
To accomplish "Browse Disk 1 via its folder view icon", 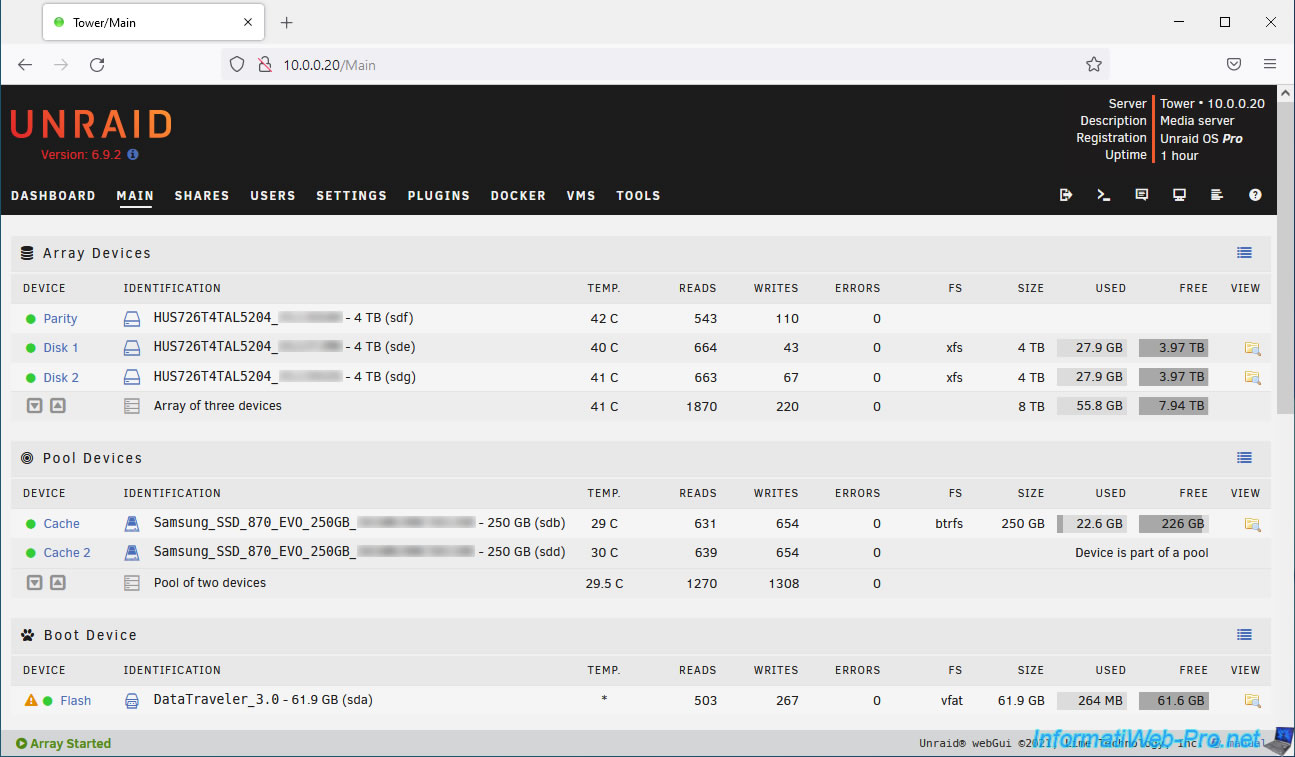I will pyautogui.click(x=1252, y=348).
